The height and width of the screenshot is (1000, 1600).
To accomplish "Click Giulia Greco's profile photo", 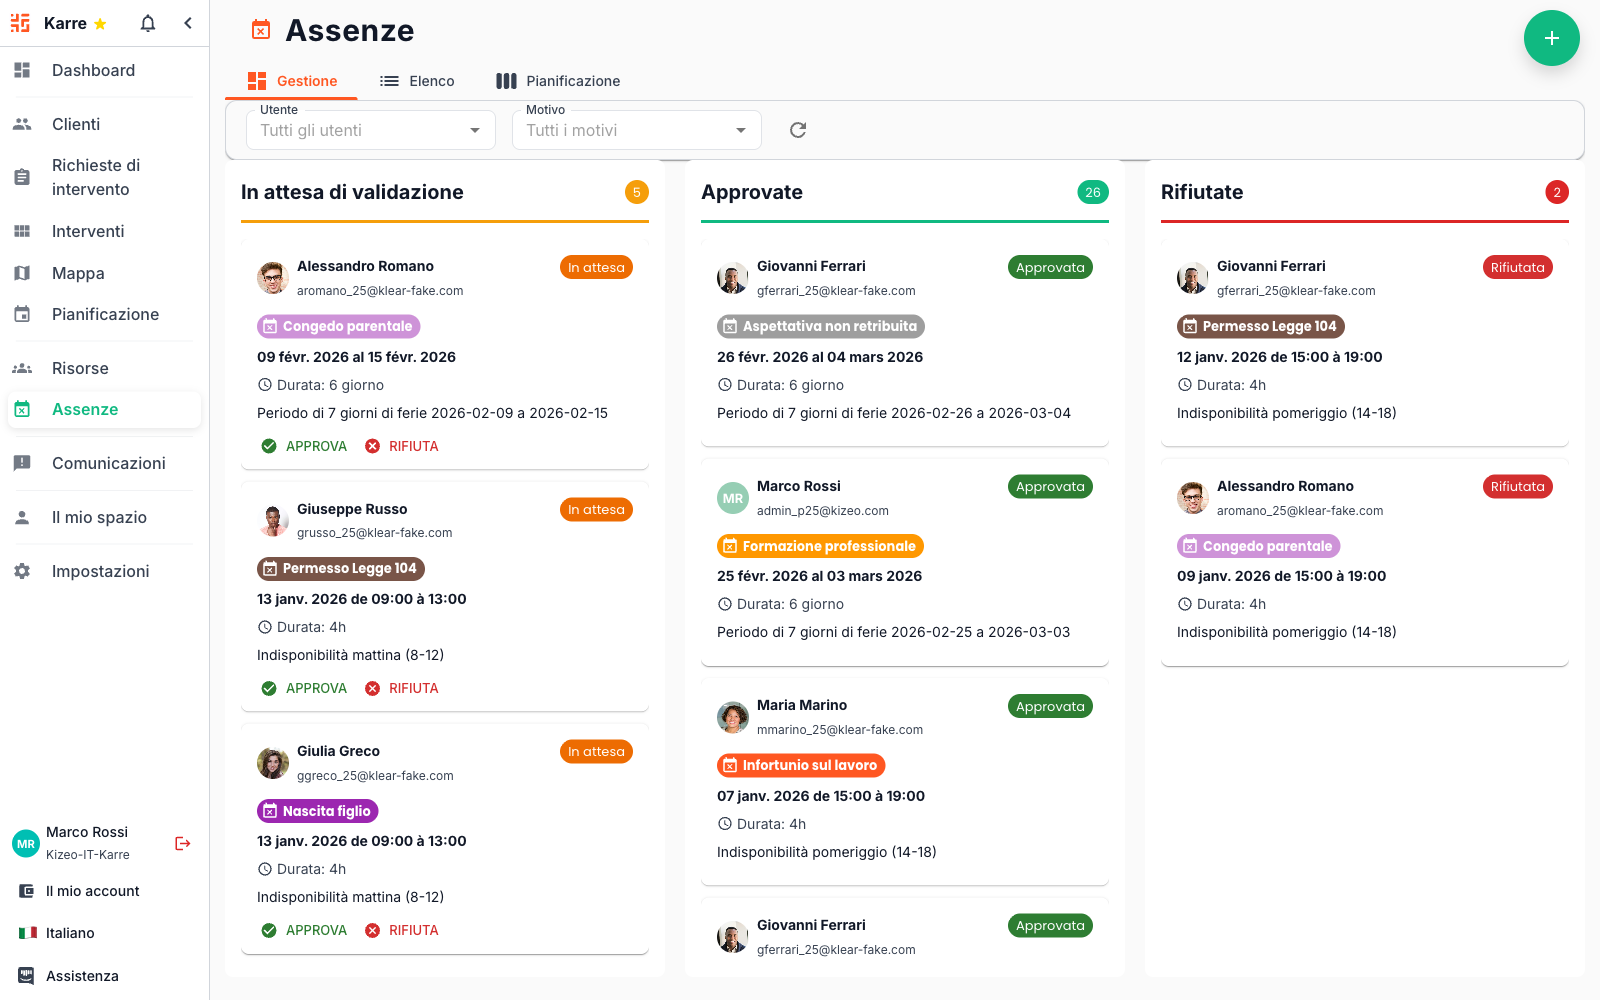I will [x=272, y=763].
